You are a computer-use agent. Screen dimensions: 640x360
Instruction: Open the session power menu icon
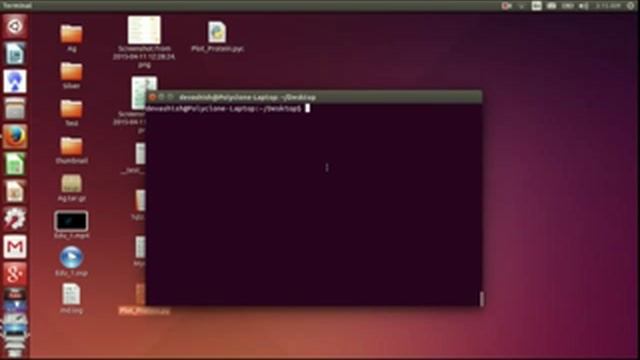coord(631,6)
